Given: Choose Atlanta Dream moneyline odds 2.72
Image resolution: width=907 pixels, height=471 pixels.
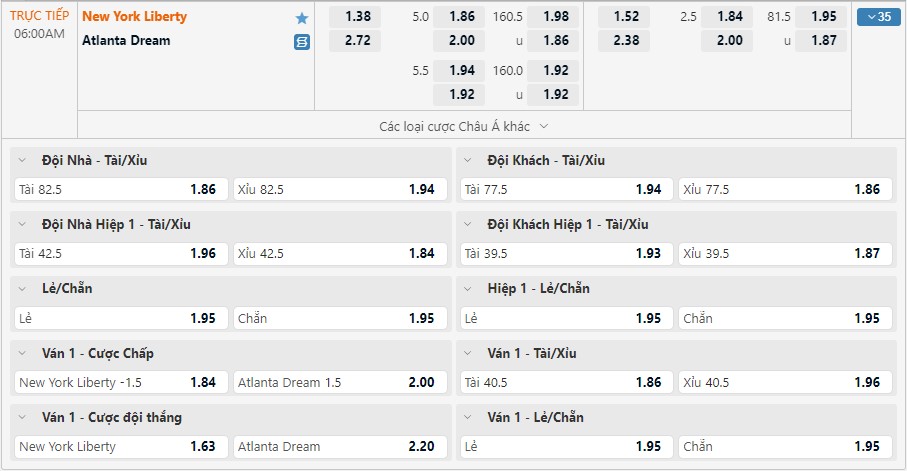Looking at the screenshot, I should point(355,41).
